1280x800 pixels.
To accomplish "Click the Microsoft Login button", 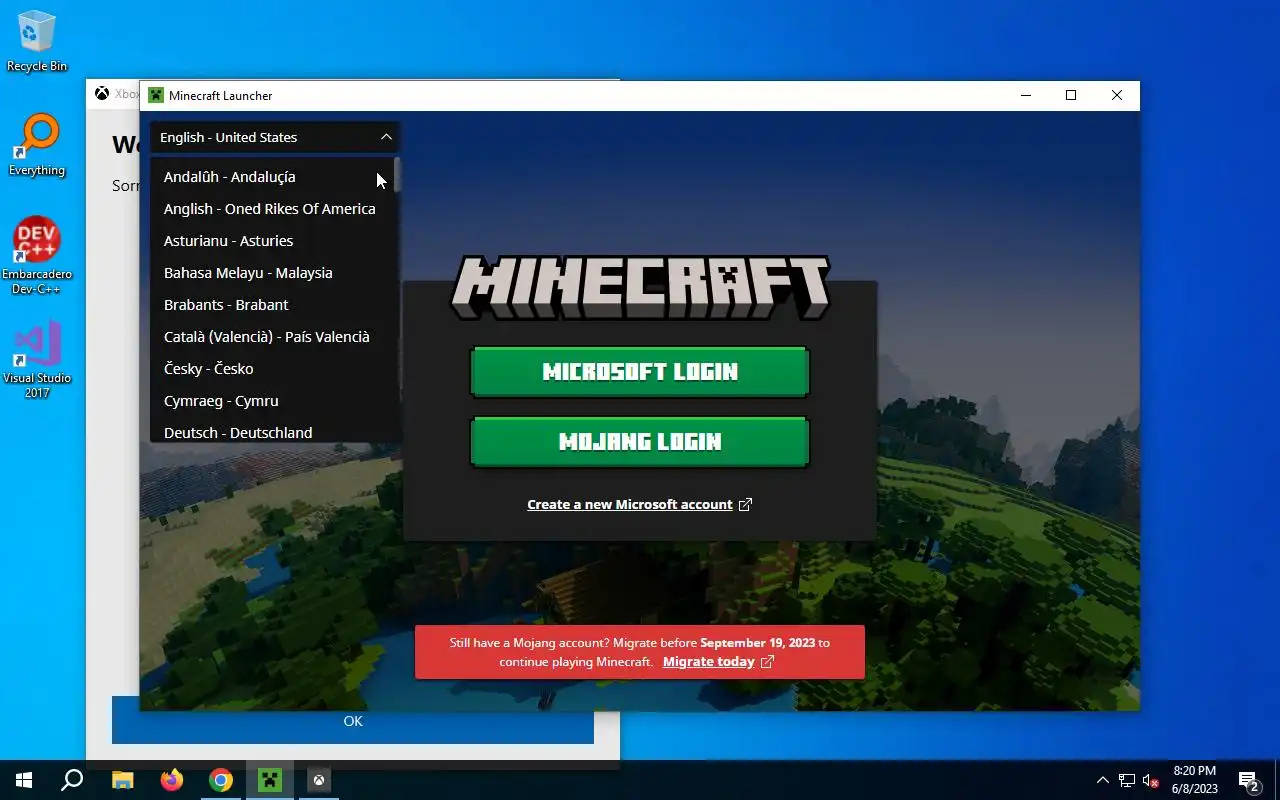I will click(x=640, y=372).
